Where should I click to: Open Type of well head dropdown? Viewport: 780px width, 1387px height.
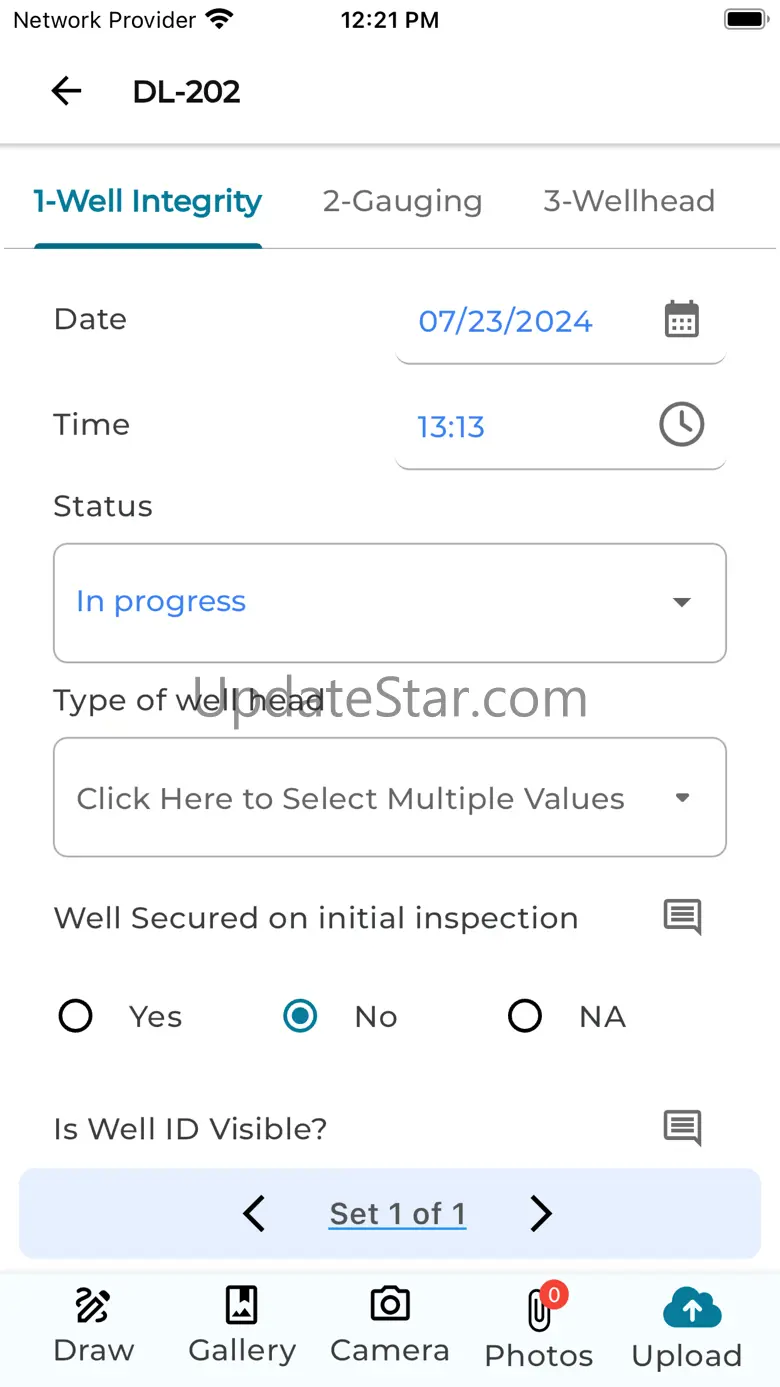coord(389,797)
